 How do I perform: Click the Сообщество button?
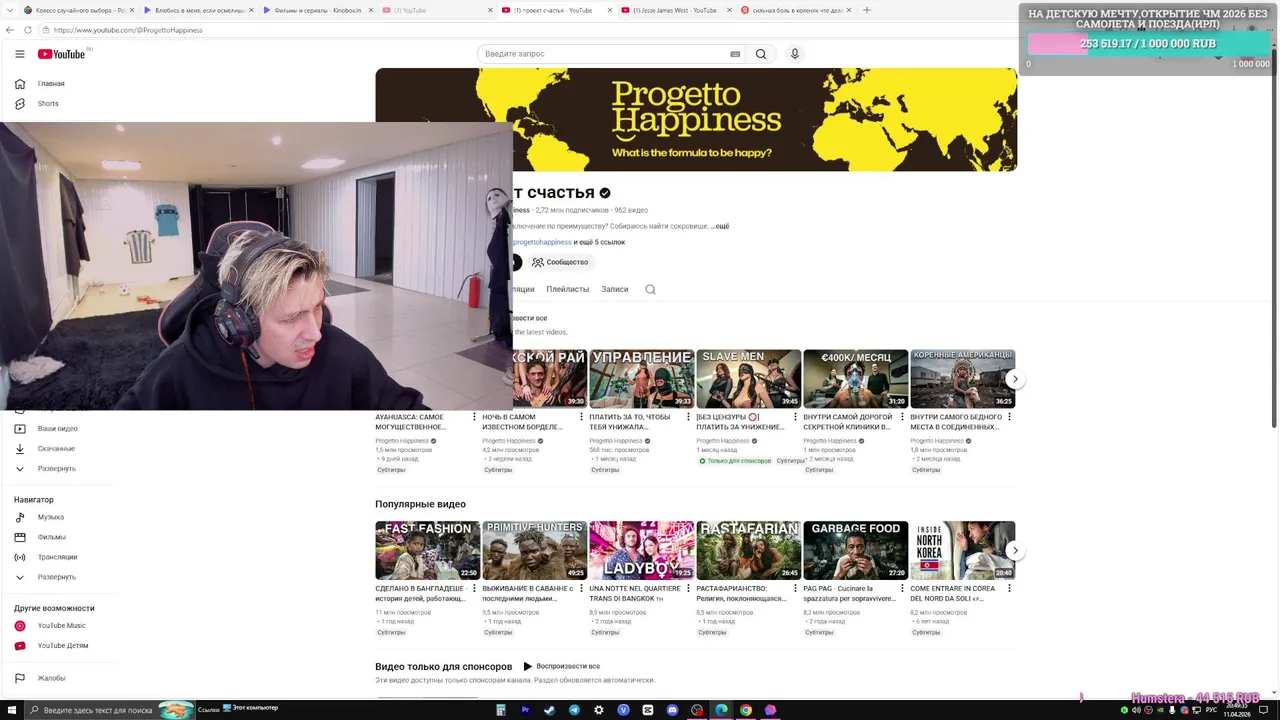[x=560, y=262]
